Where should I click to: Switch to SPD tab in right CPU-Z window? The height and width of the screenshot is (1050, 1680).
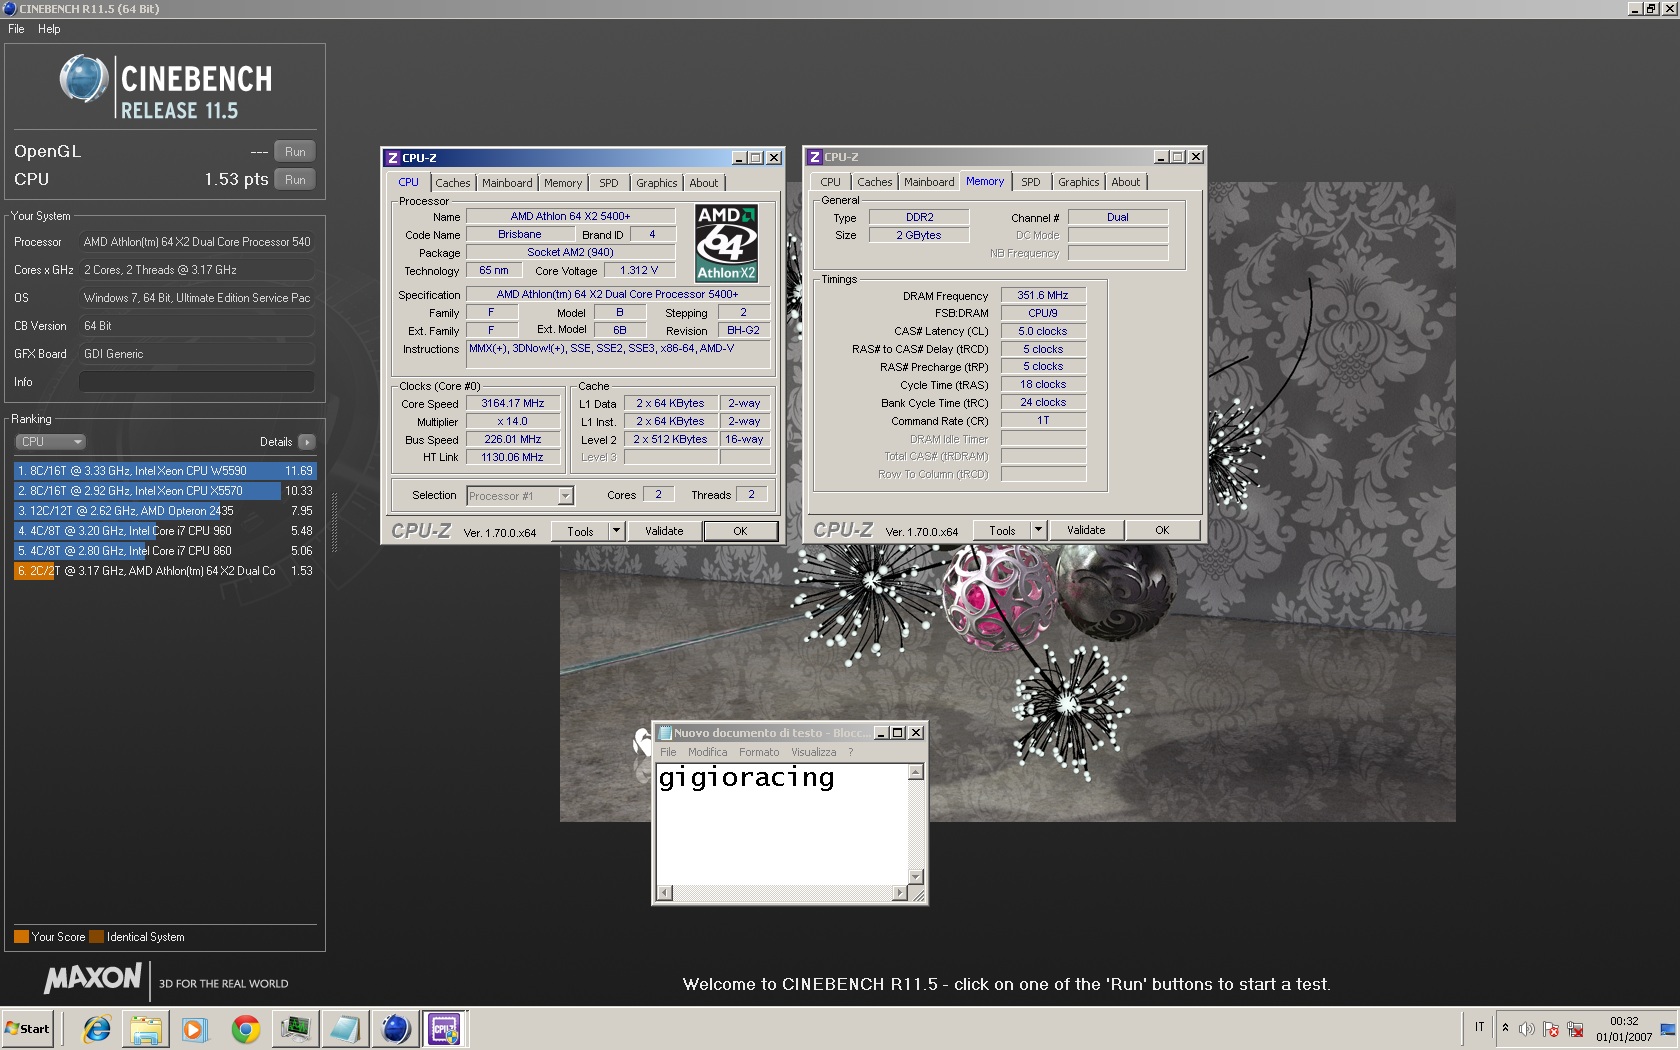[x=1031, y=182]
